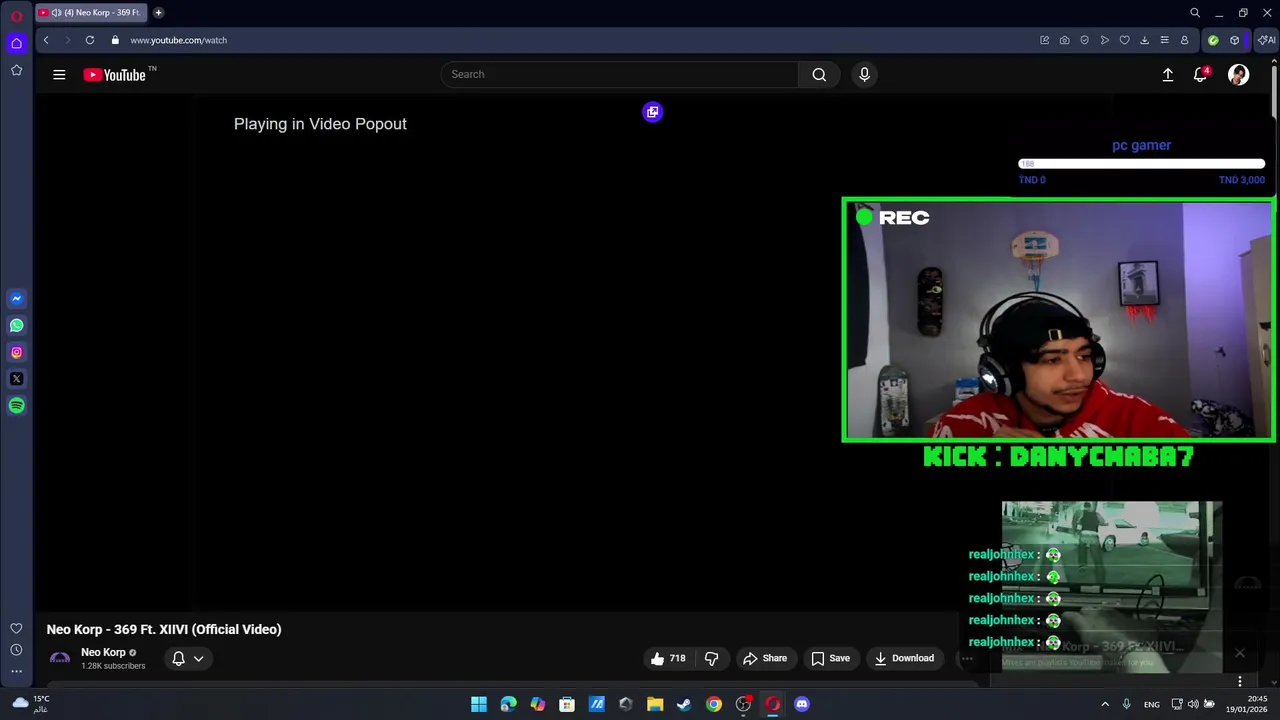1280x720 pixels.
Task: Bookmark page with toolbar heart icon
Action: click(1124, 40)
